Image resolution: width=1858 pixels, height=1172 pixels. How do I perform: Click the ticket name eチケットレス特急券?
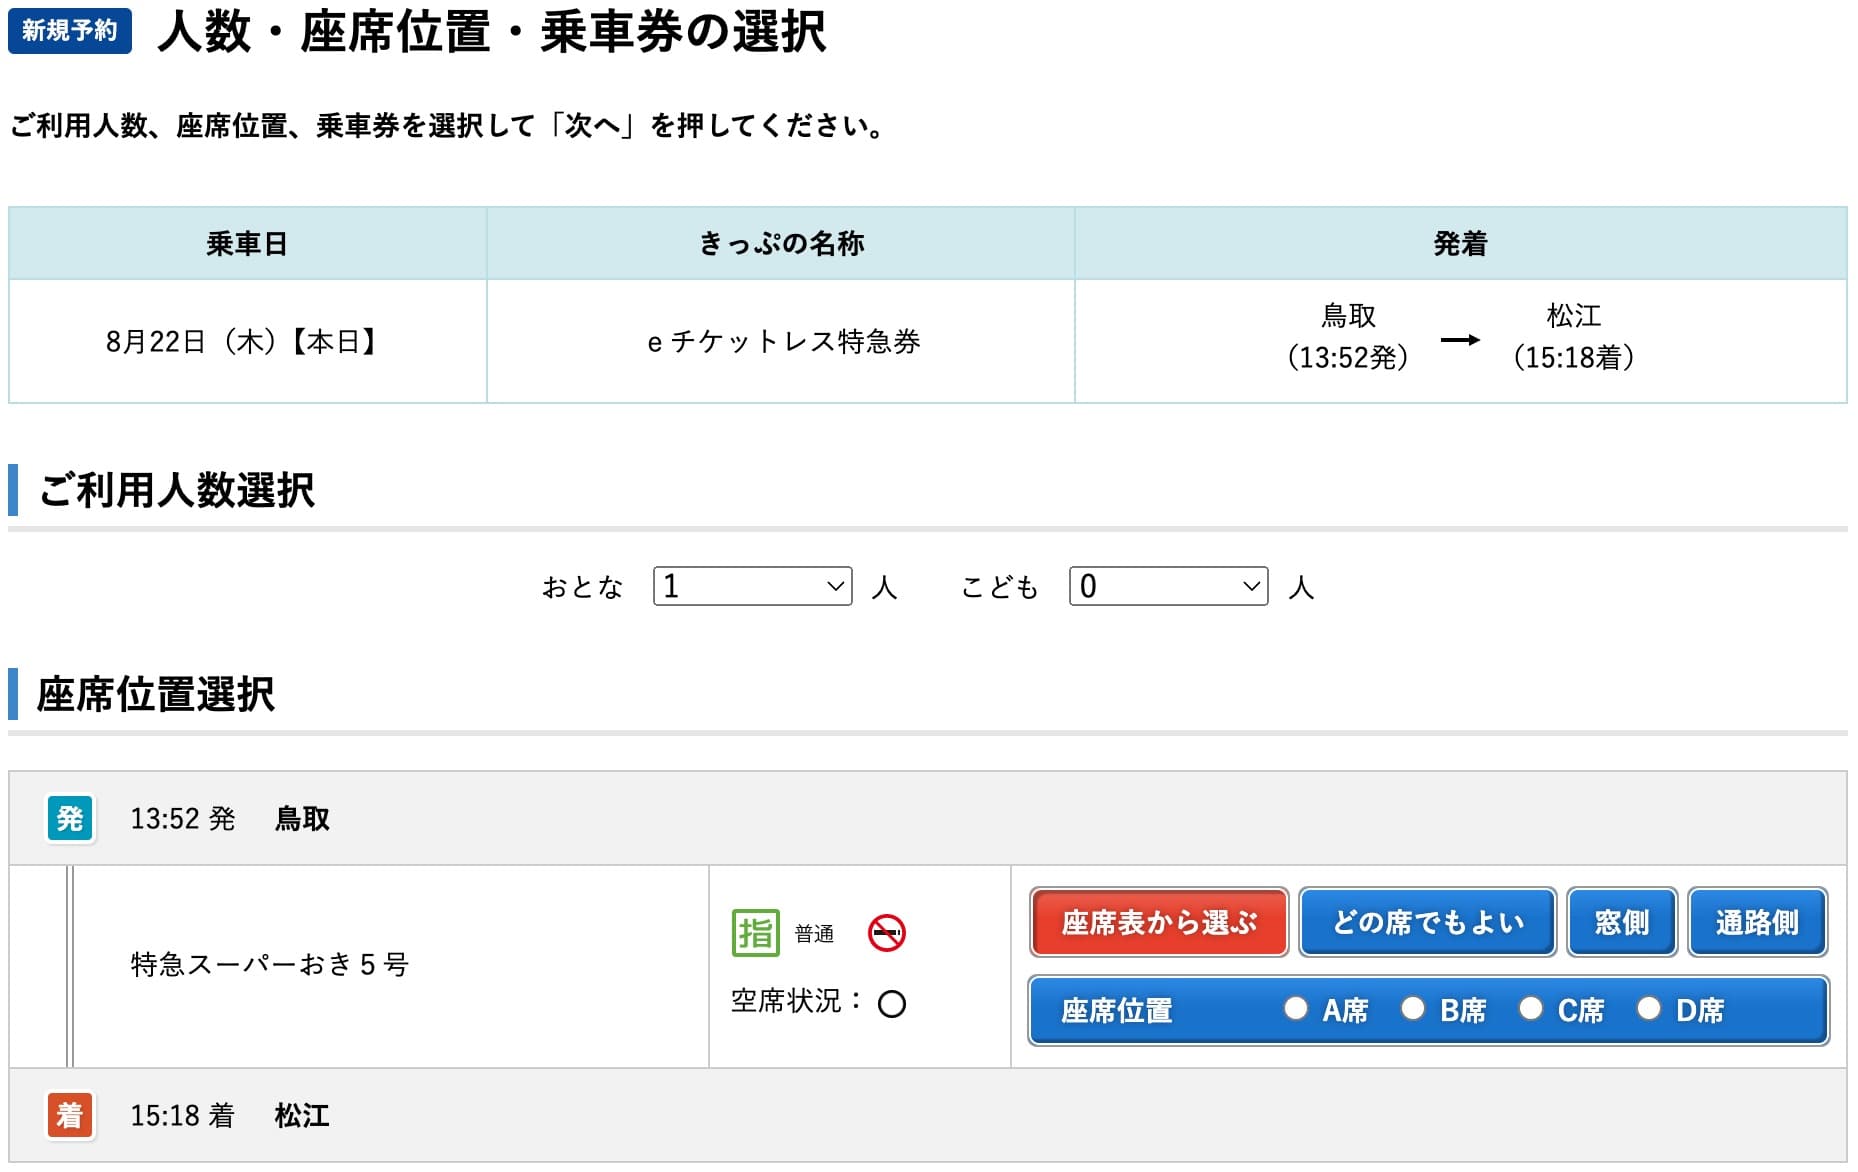point(783,342)
